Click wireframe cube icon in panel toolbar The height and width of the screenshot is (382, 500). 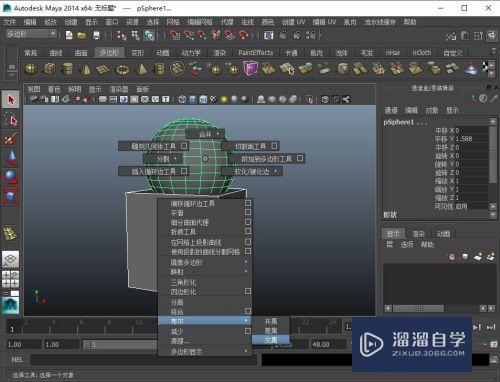(182, 99)
